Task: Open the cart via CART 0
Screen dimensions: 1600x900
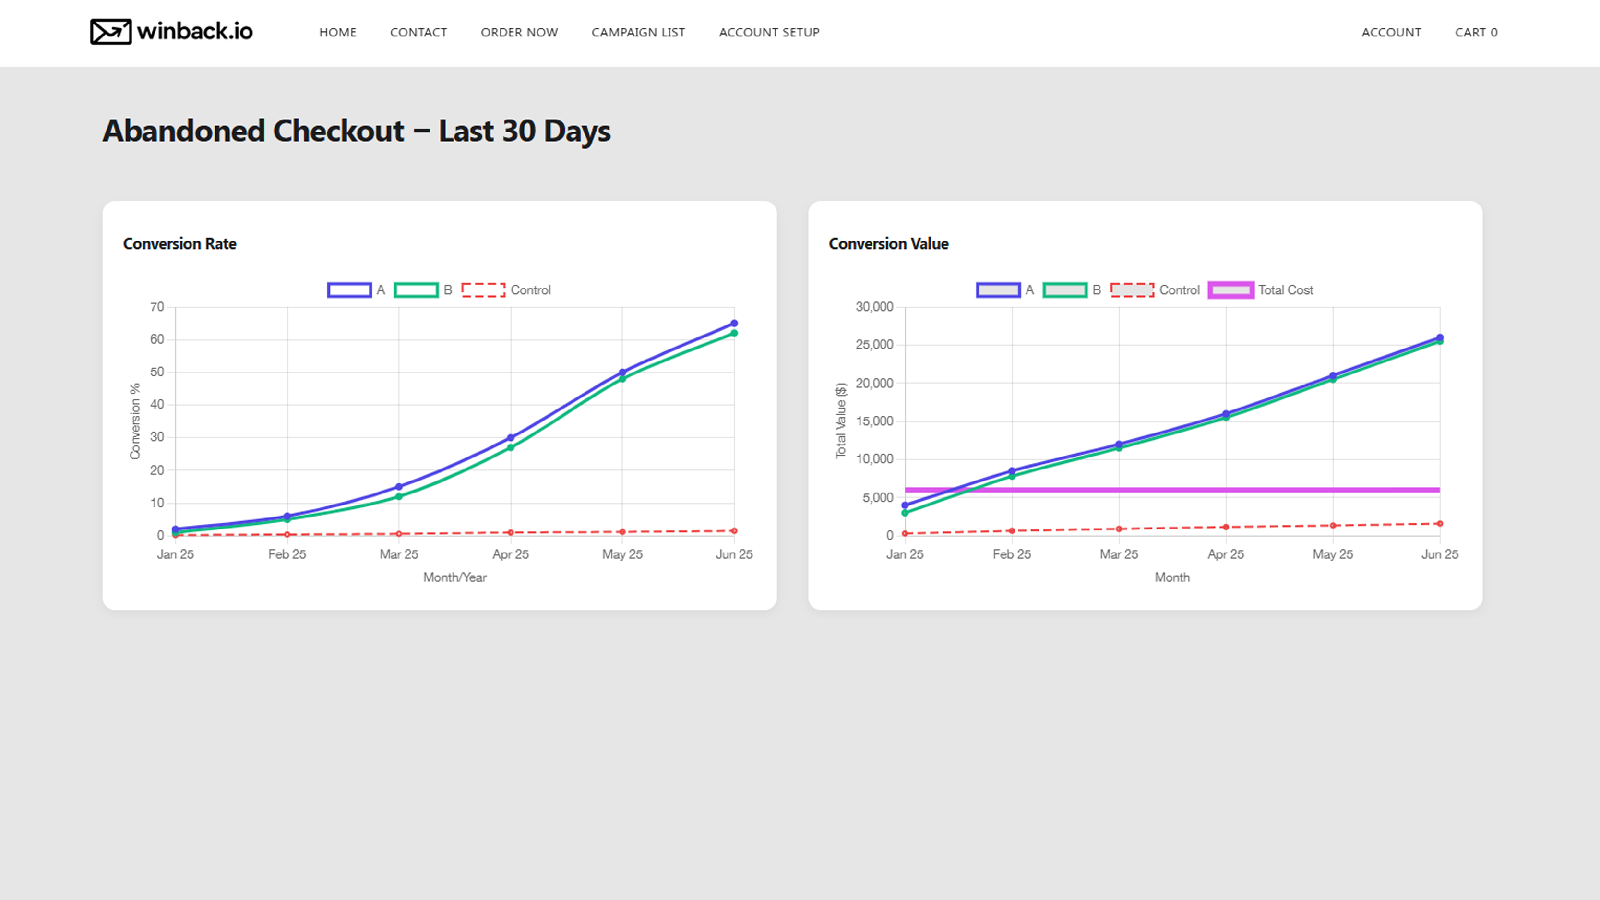Action: coord(1476,32)
